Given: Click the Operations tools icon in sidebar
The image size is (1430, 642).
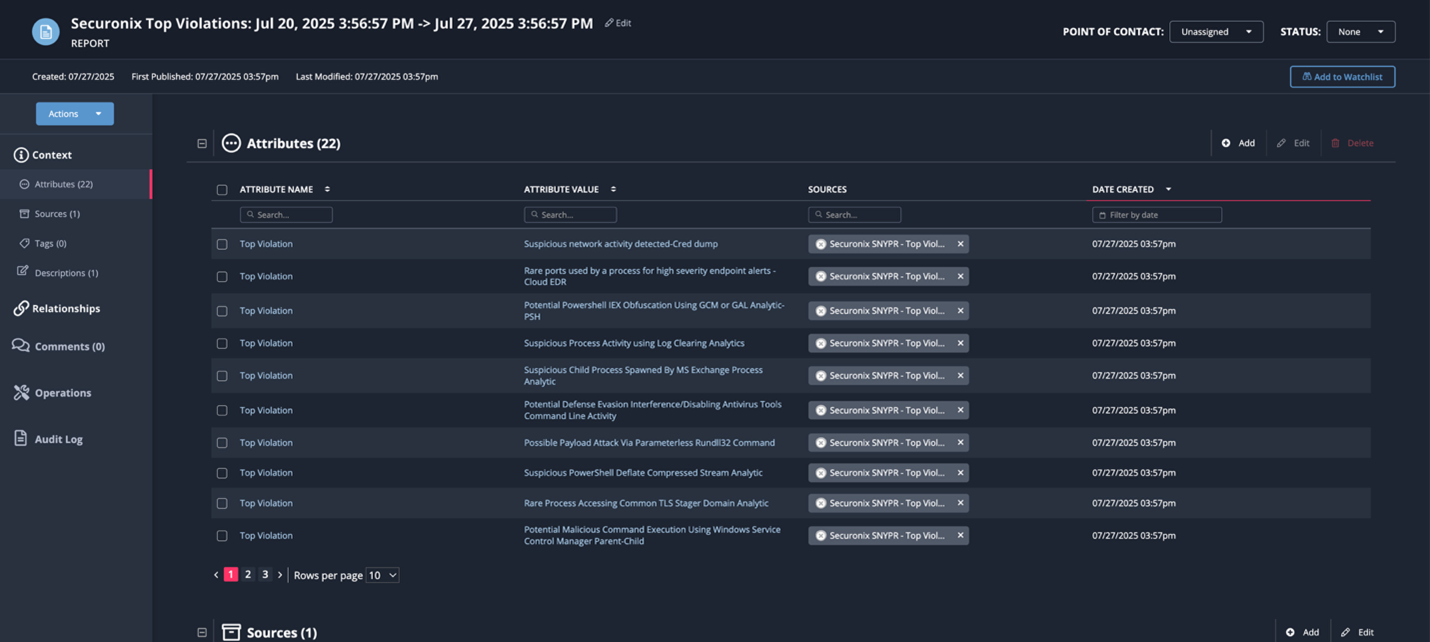Looking at the screenshot, I should point(21,393).
